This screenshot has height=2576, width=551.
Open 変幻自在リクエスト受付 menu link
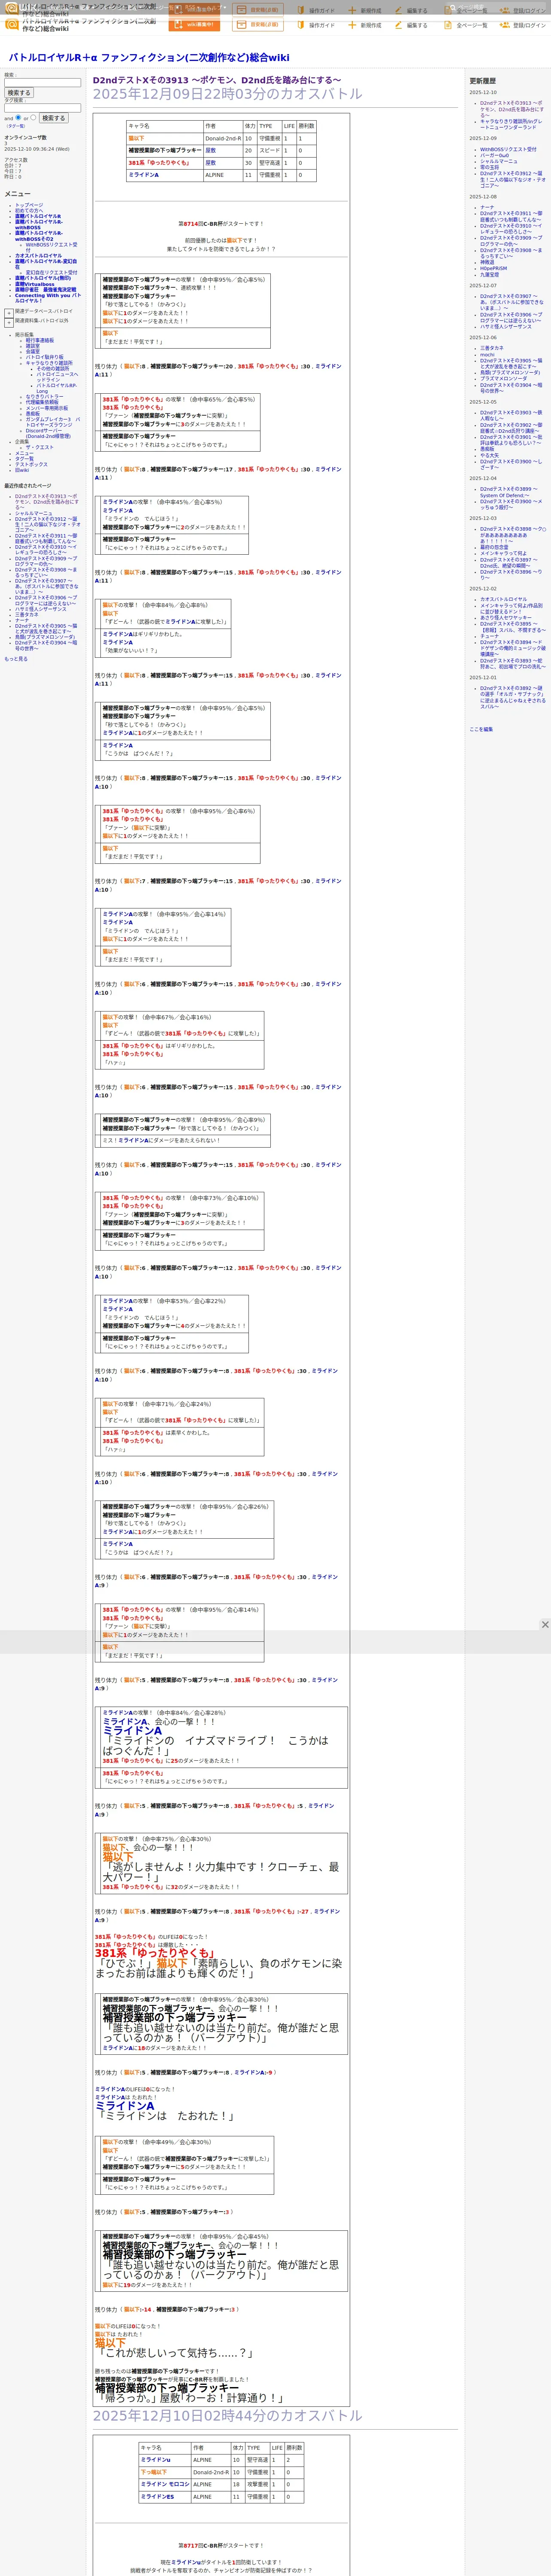tap(51, 272)
